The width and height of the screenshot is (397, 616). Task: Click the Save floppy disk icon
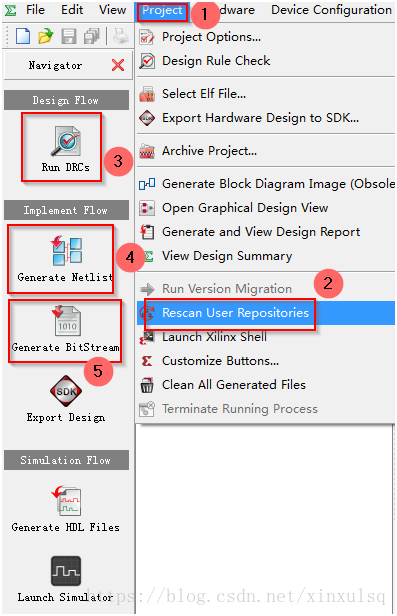[x=69, y=36]
